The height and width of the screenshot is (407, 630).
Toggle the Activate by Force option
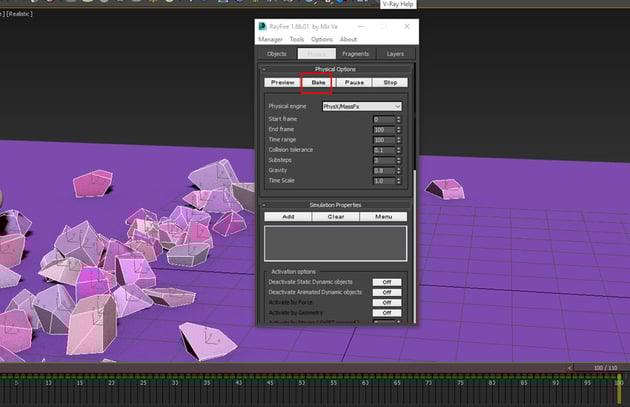[x=386, y=302]
